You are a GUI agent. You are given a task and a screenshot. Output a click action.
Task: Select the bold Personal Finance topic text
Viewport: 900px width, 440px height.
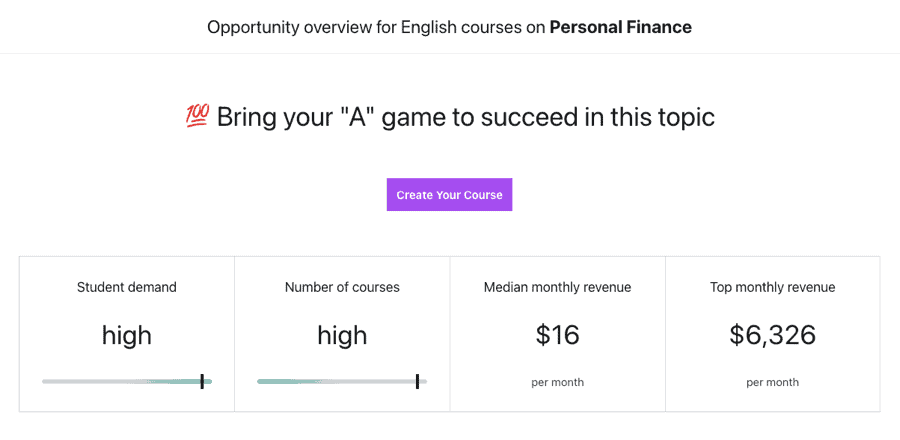[620, 27]
